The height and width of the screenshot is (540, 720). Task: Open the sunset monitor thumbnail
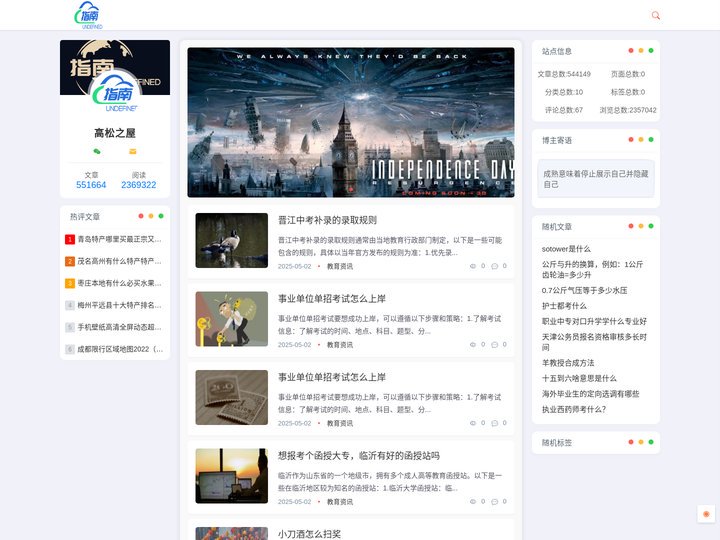[x=231, y=476]
